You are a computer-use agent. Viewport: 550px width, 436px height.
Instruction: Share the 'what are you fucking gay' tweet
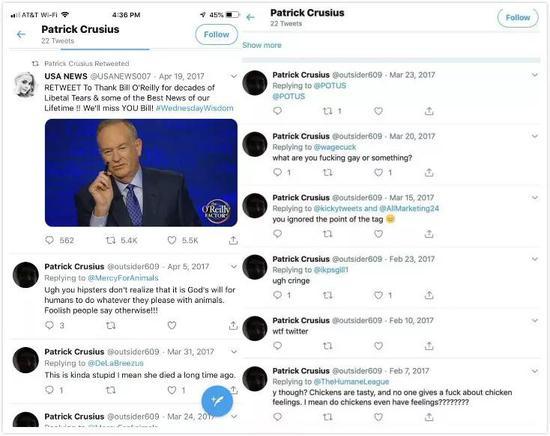tap(429, 173)
